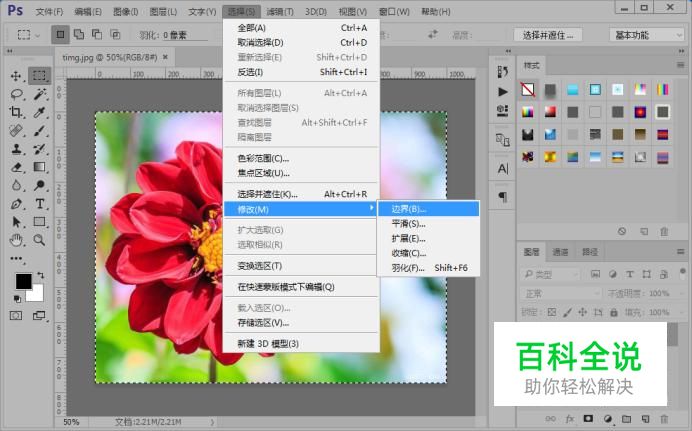Open the Edit Toolbar ellipsis button
This screenshot has width=692, height=431.
tap(16, 259)
